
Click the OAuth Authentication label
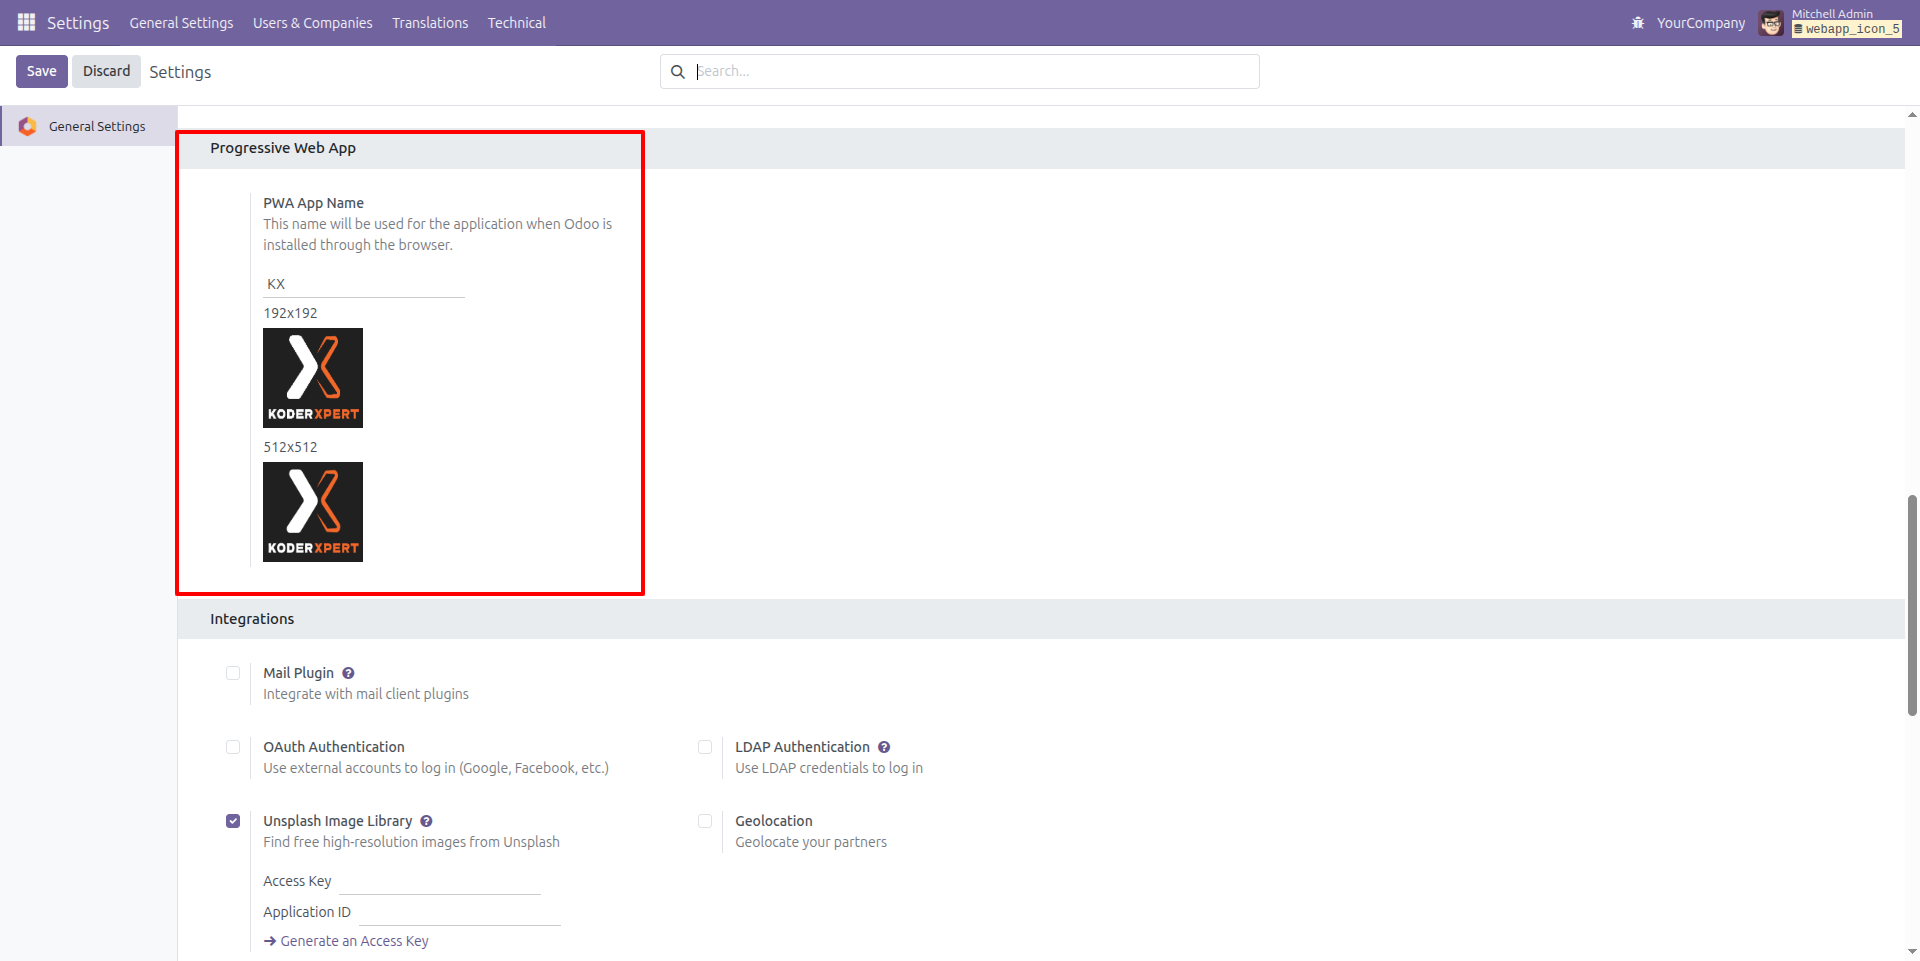tap(334, 747)
